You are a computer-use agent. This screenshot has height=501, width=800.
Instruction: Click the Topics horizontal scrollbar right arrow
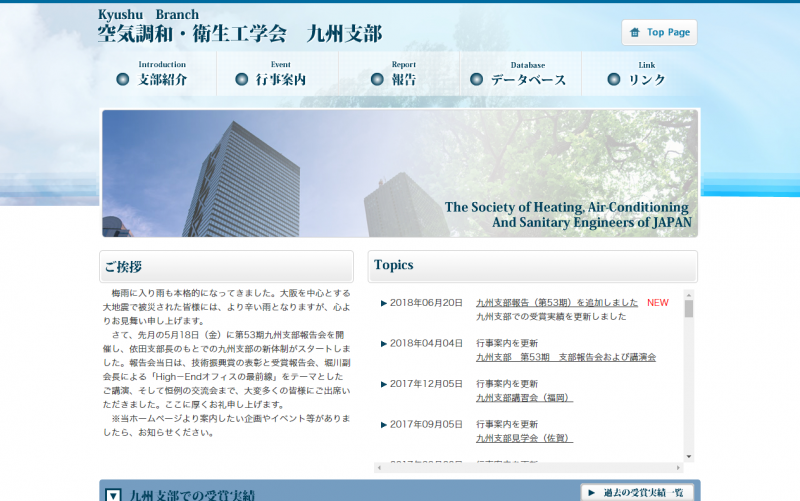pyautogui.click(x=678, y=467)
